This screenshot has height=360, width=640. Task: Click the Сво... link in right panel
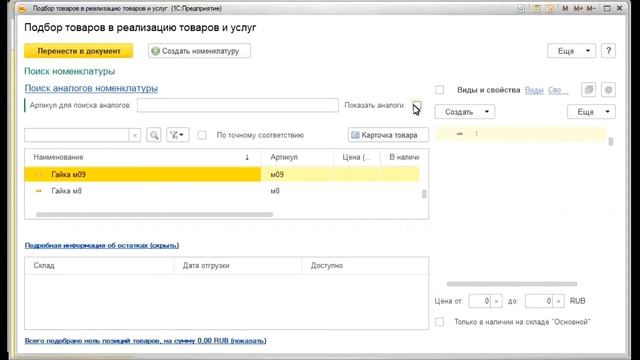point(558,90)
